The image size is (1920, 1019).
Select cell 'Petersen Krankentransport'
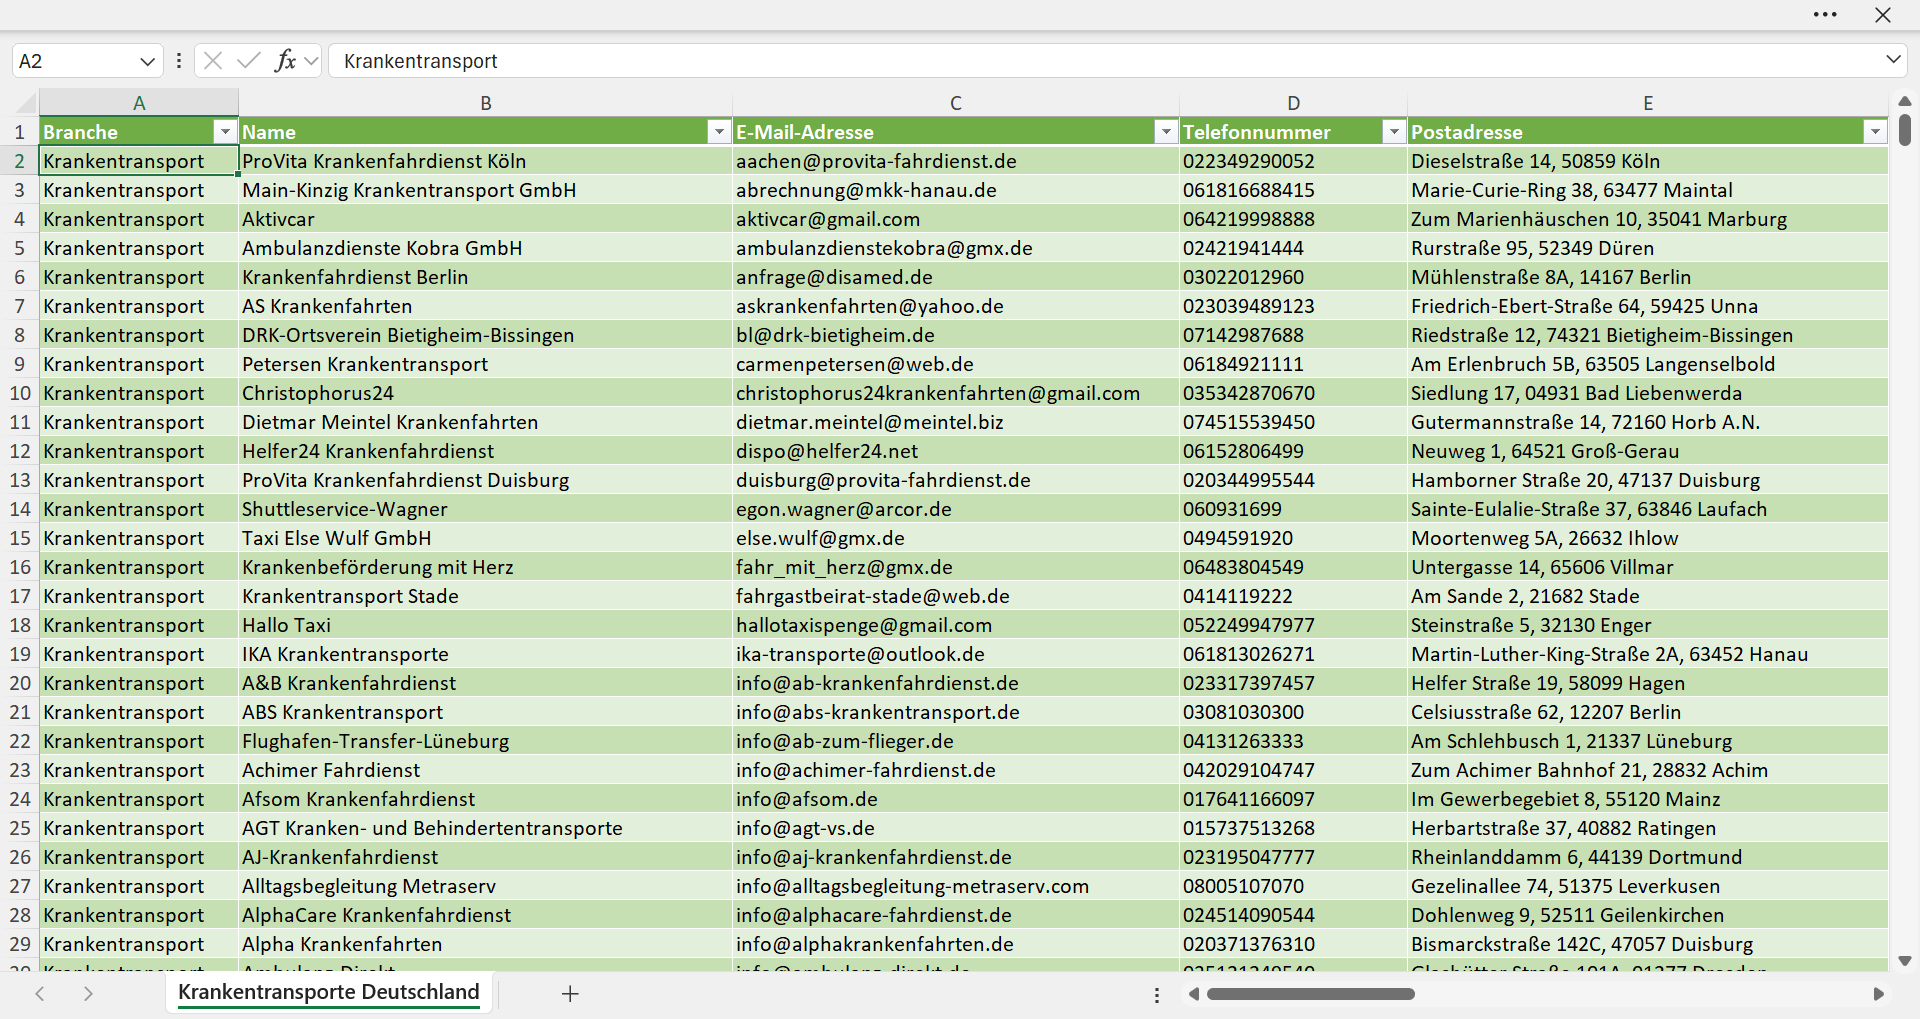pos(486,364)
